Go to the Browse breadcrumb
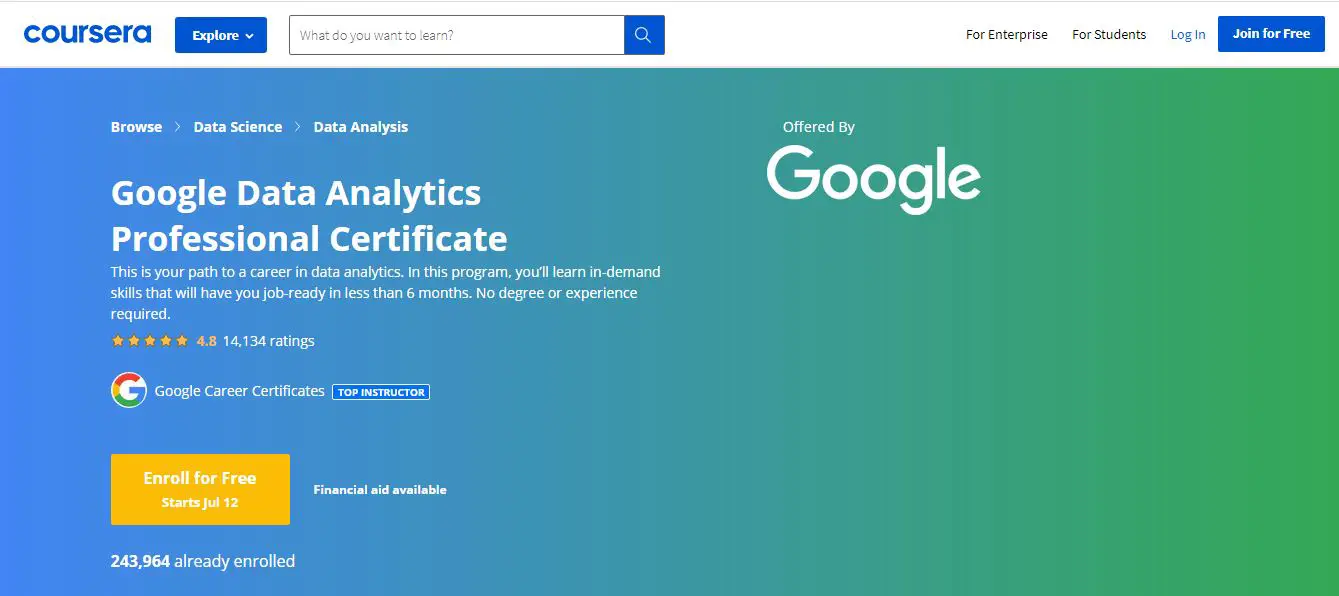Viewport: 1339px width, 596px height. pos(136,127)
